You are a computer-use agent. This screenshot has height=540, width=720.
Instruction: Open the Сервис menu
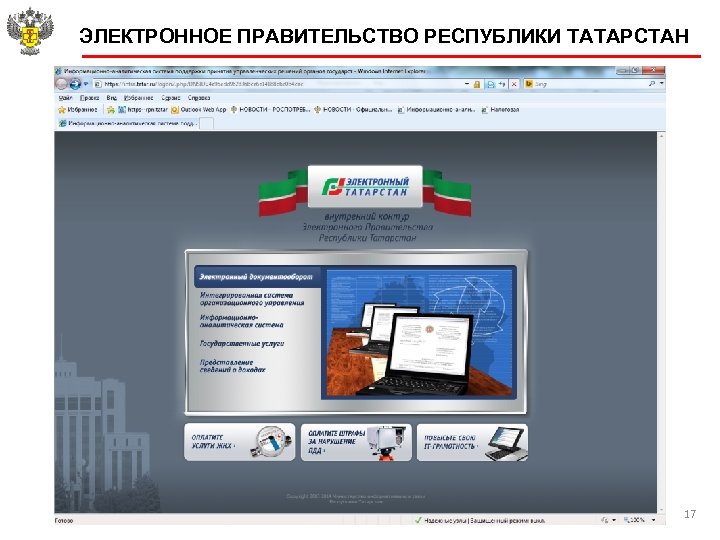pyautogui.click(x=171, y=98)
